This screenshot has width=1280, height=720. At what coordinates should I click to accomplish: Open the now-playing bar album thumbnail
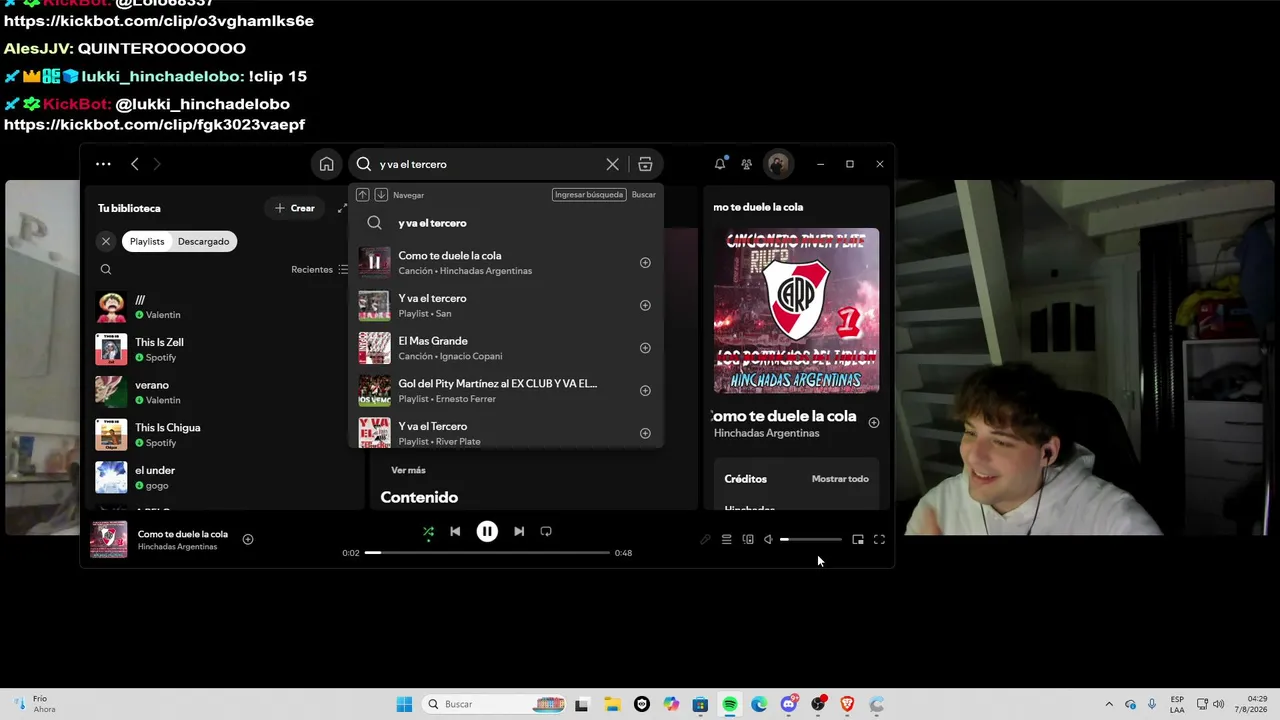[109, 540]
